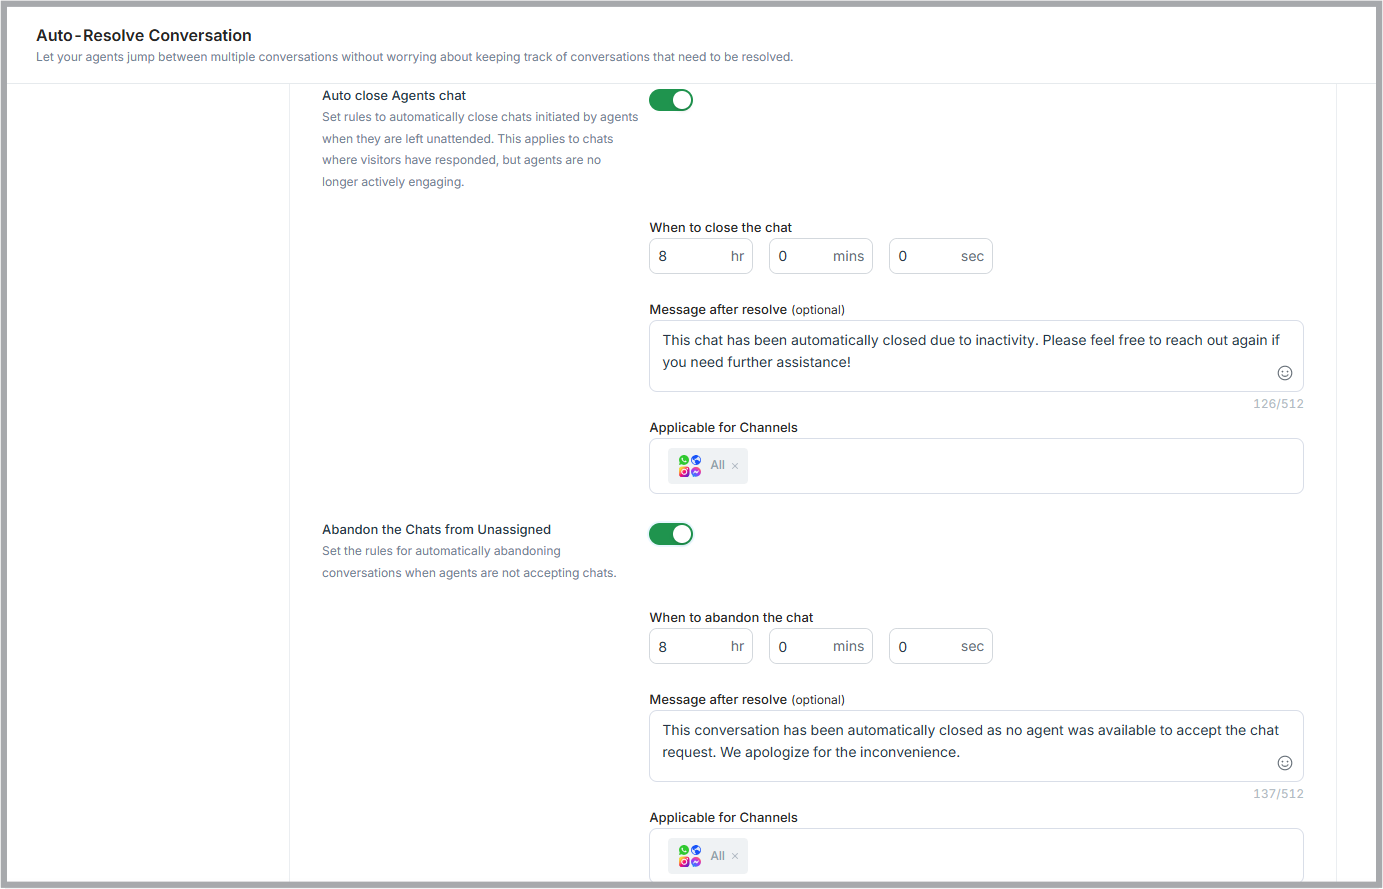Click channel icons in auto close channels tag

pos(690,466)
